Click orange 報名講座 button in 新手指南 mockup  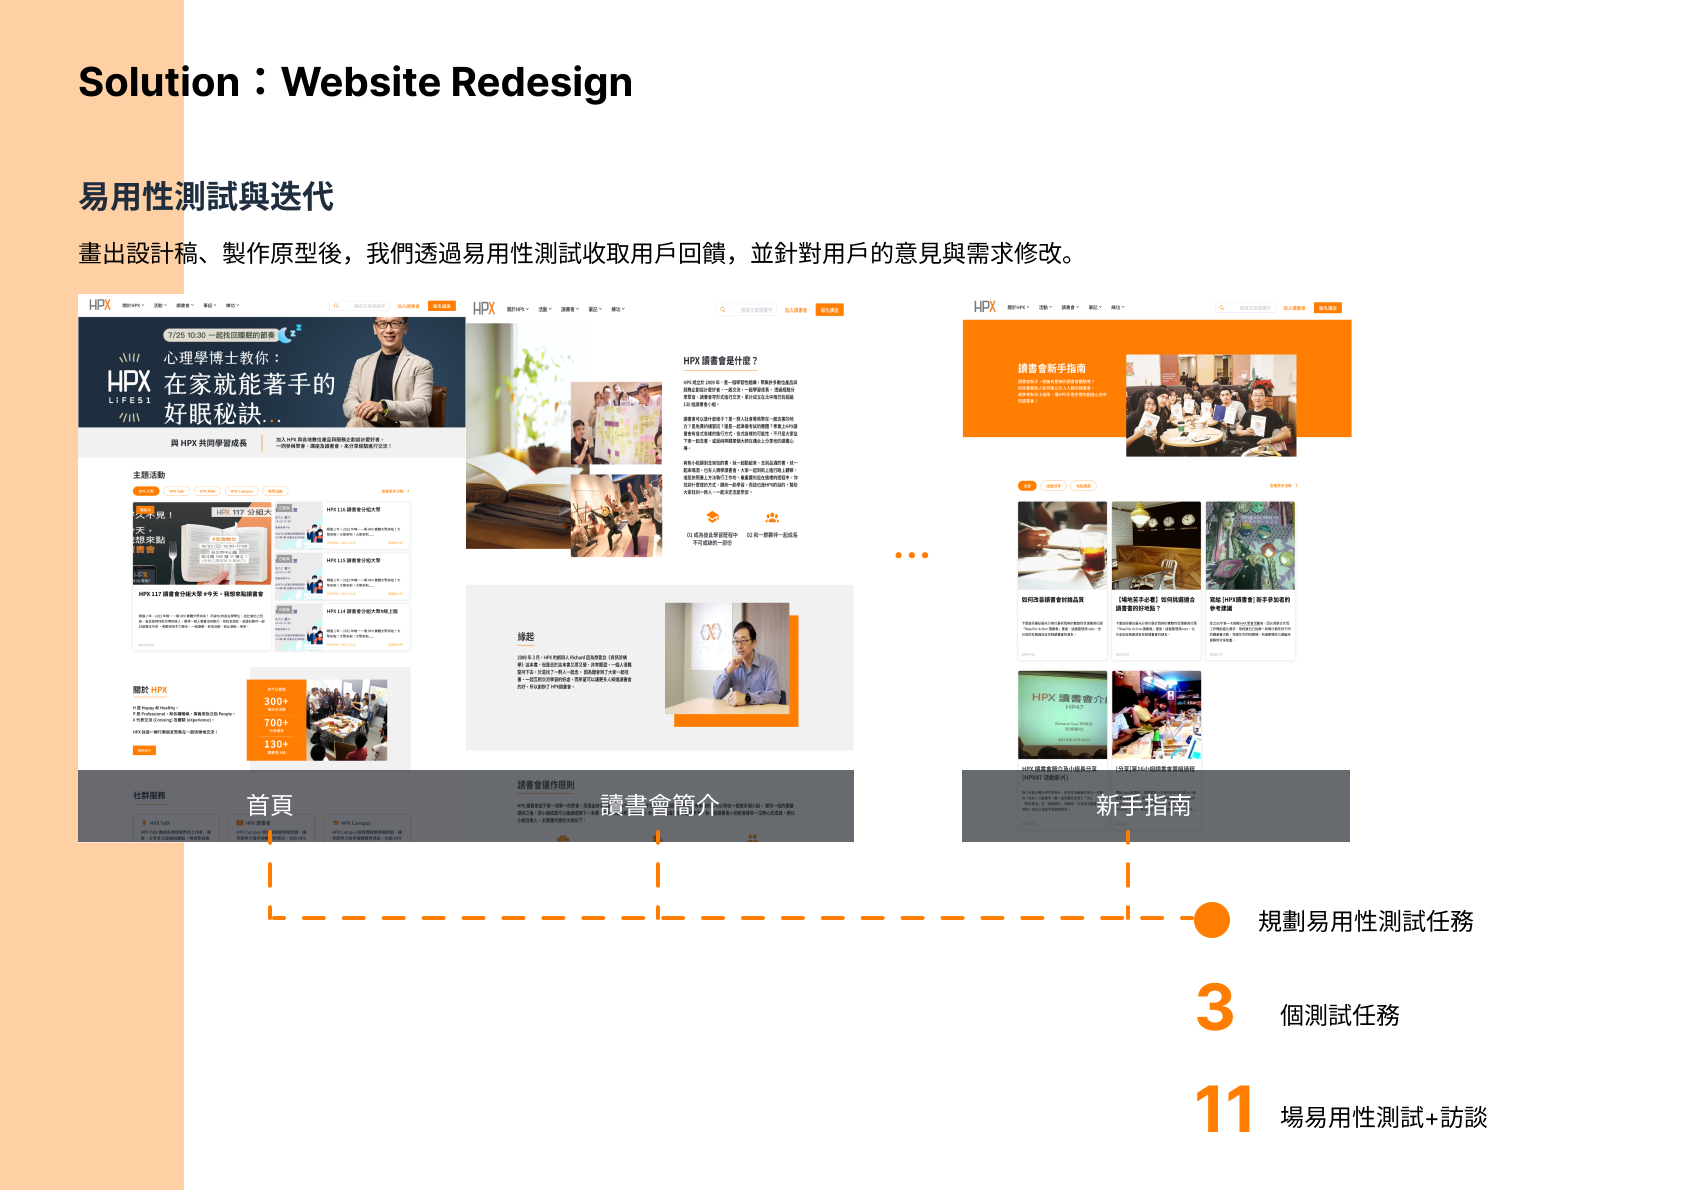pos(1328,308)
